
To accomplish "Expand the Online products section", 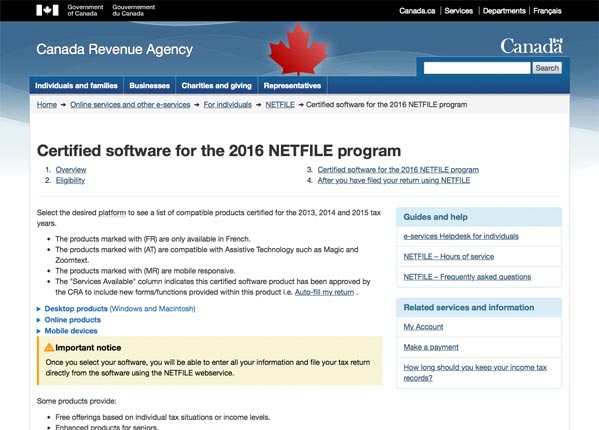I will click(x=73, y=320).
